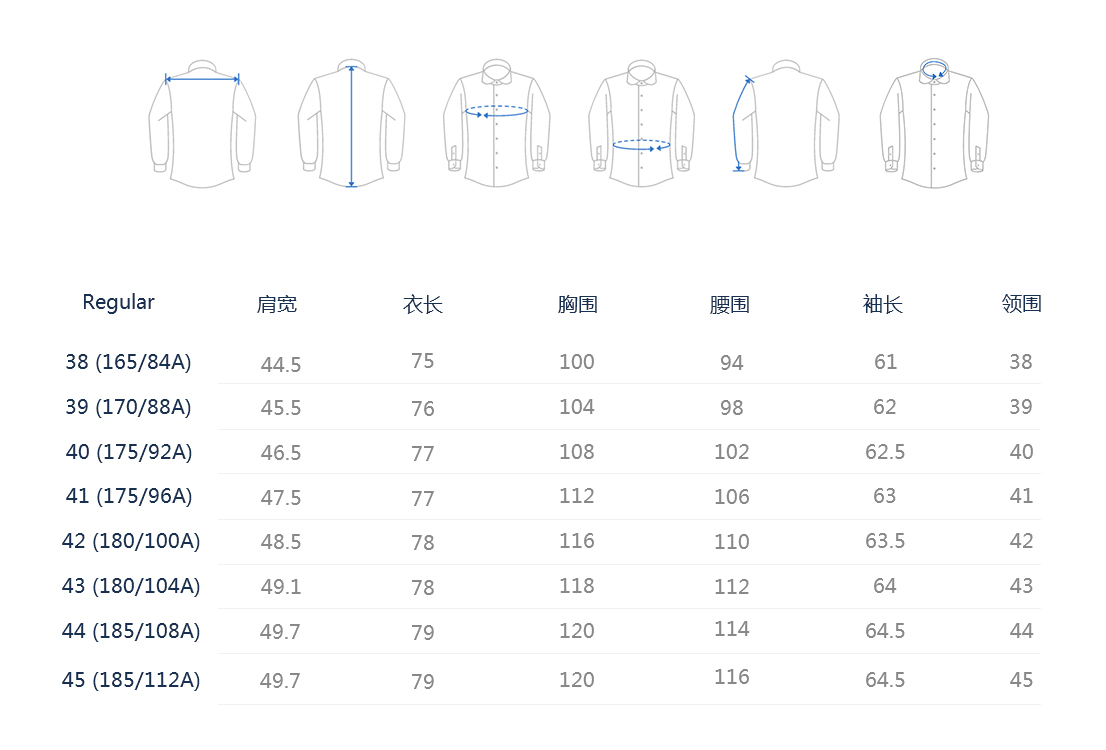Select size row 45 (185/112A)
Image resolution: width=1106 pixels, height=750 pixels.
coord(131,680)
